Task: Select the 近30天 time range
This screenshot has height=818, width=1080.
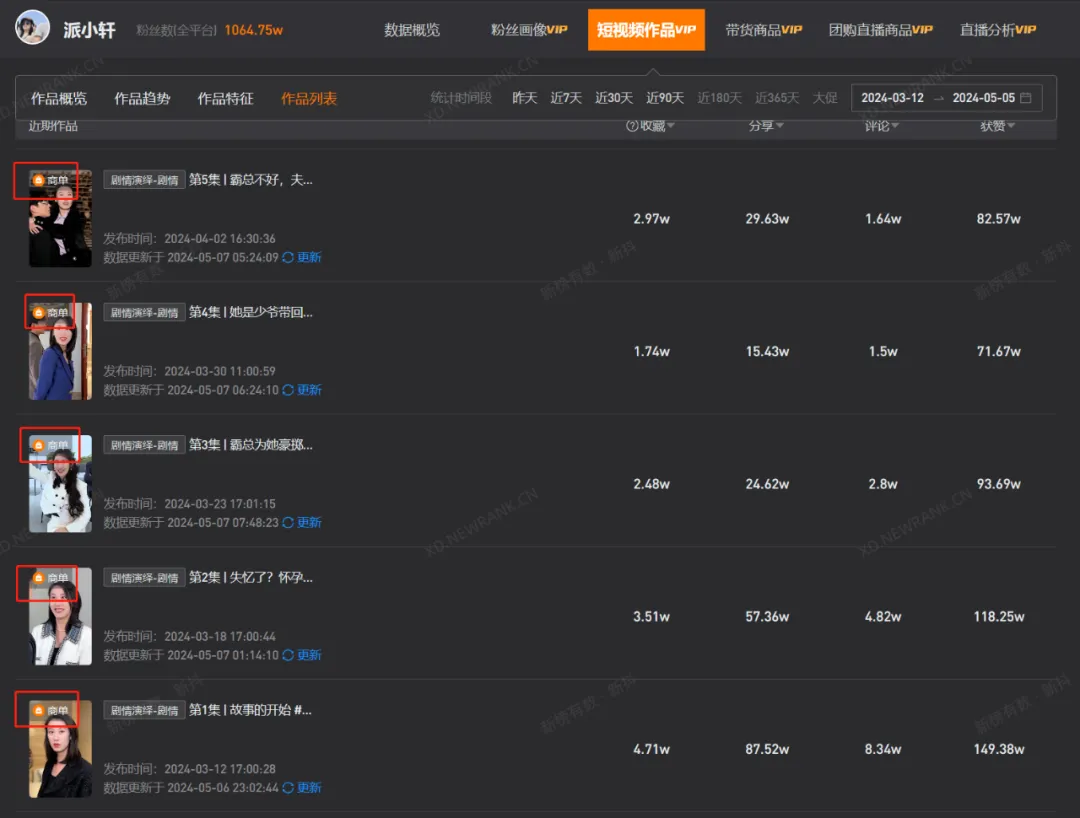Action: [x=614, y=98]
